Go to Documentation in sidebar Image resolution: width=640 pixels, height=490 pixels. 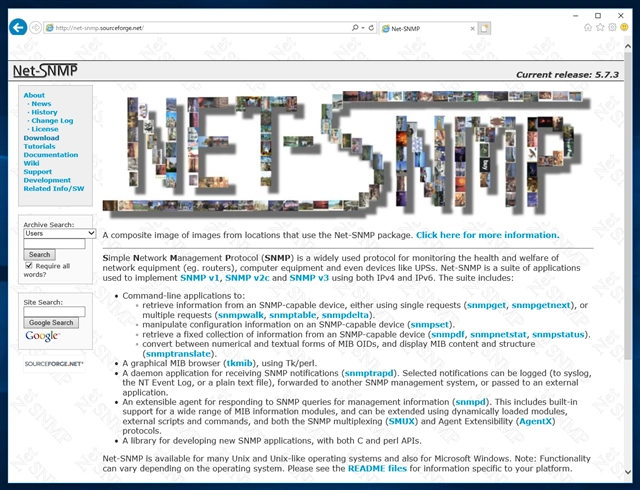click(51, 155)
